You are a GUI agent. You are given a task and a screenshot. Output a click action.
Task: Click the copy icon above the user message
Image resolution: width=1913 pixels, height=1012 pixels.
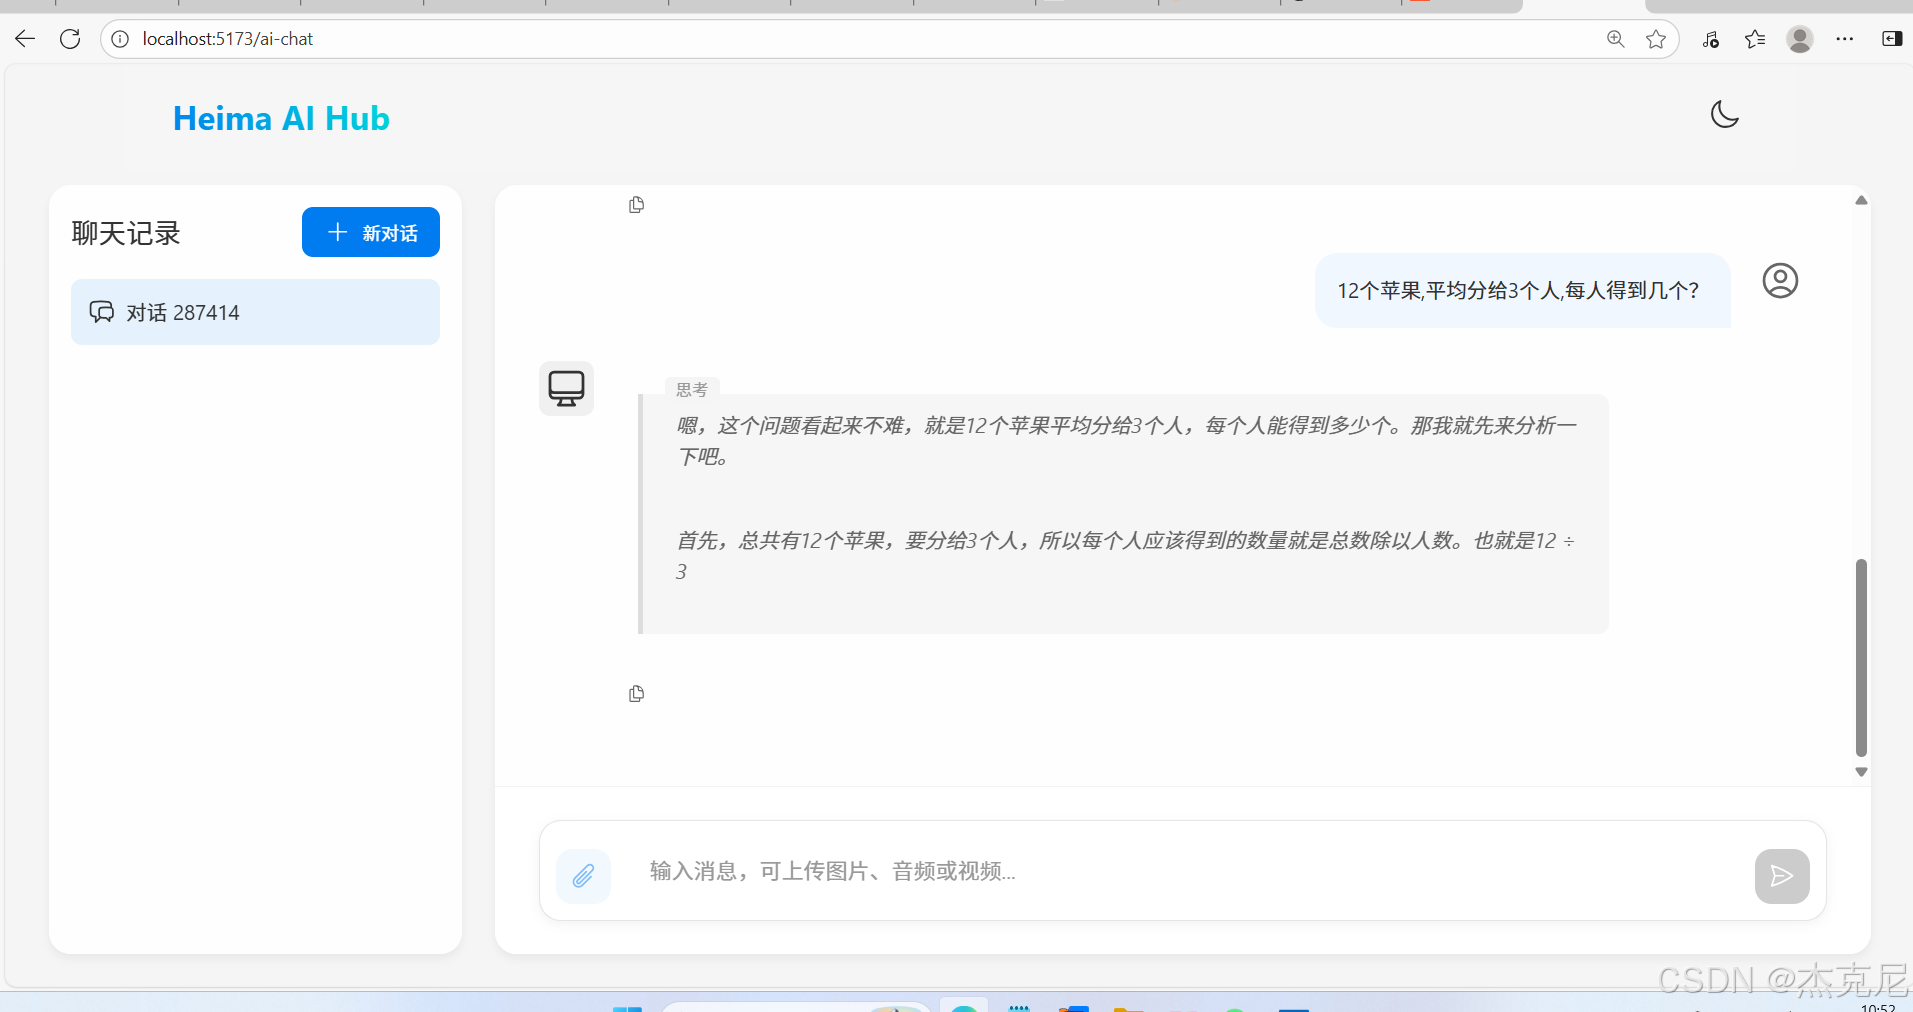tap(636, 205)
